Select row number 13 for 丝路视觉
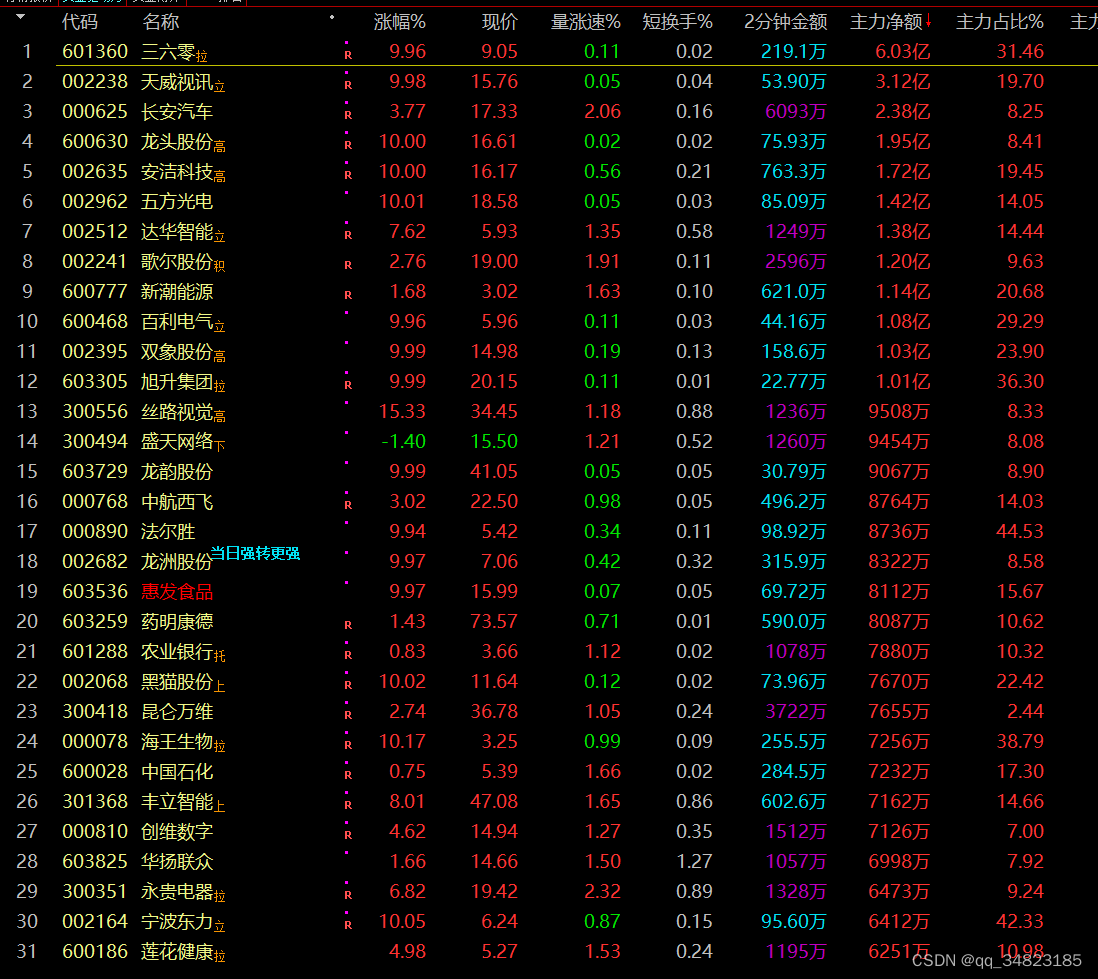This screenshot has height=979, width=1098. (x=27, y=412)
